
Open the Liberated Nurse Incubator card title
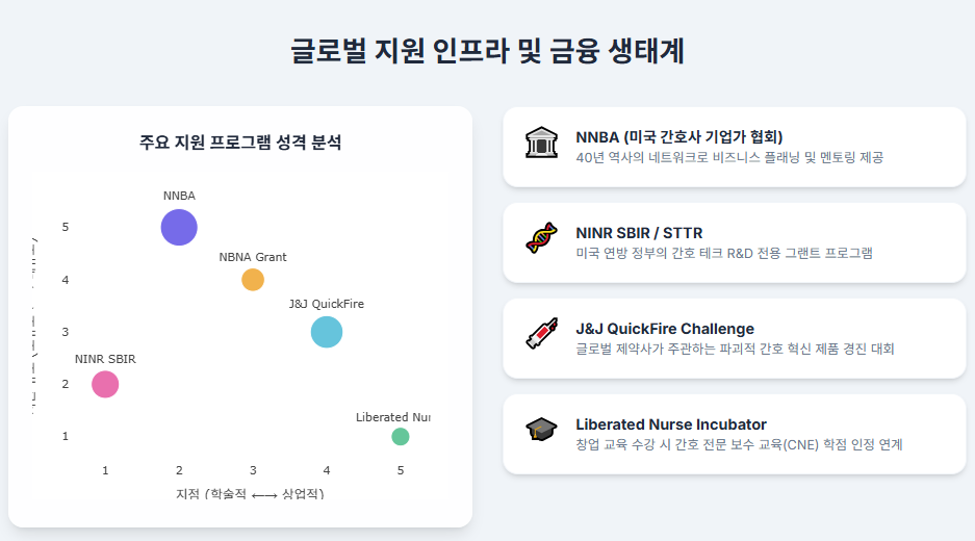pos(671,425)
